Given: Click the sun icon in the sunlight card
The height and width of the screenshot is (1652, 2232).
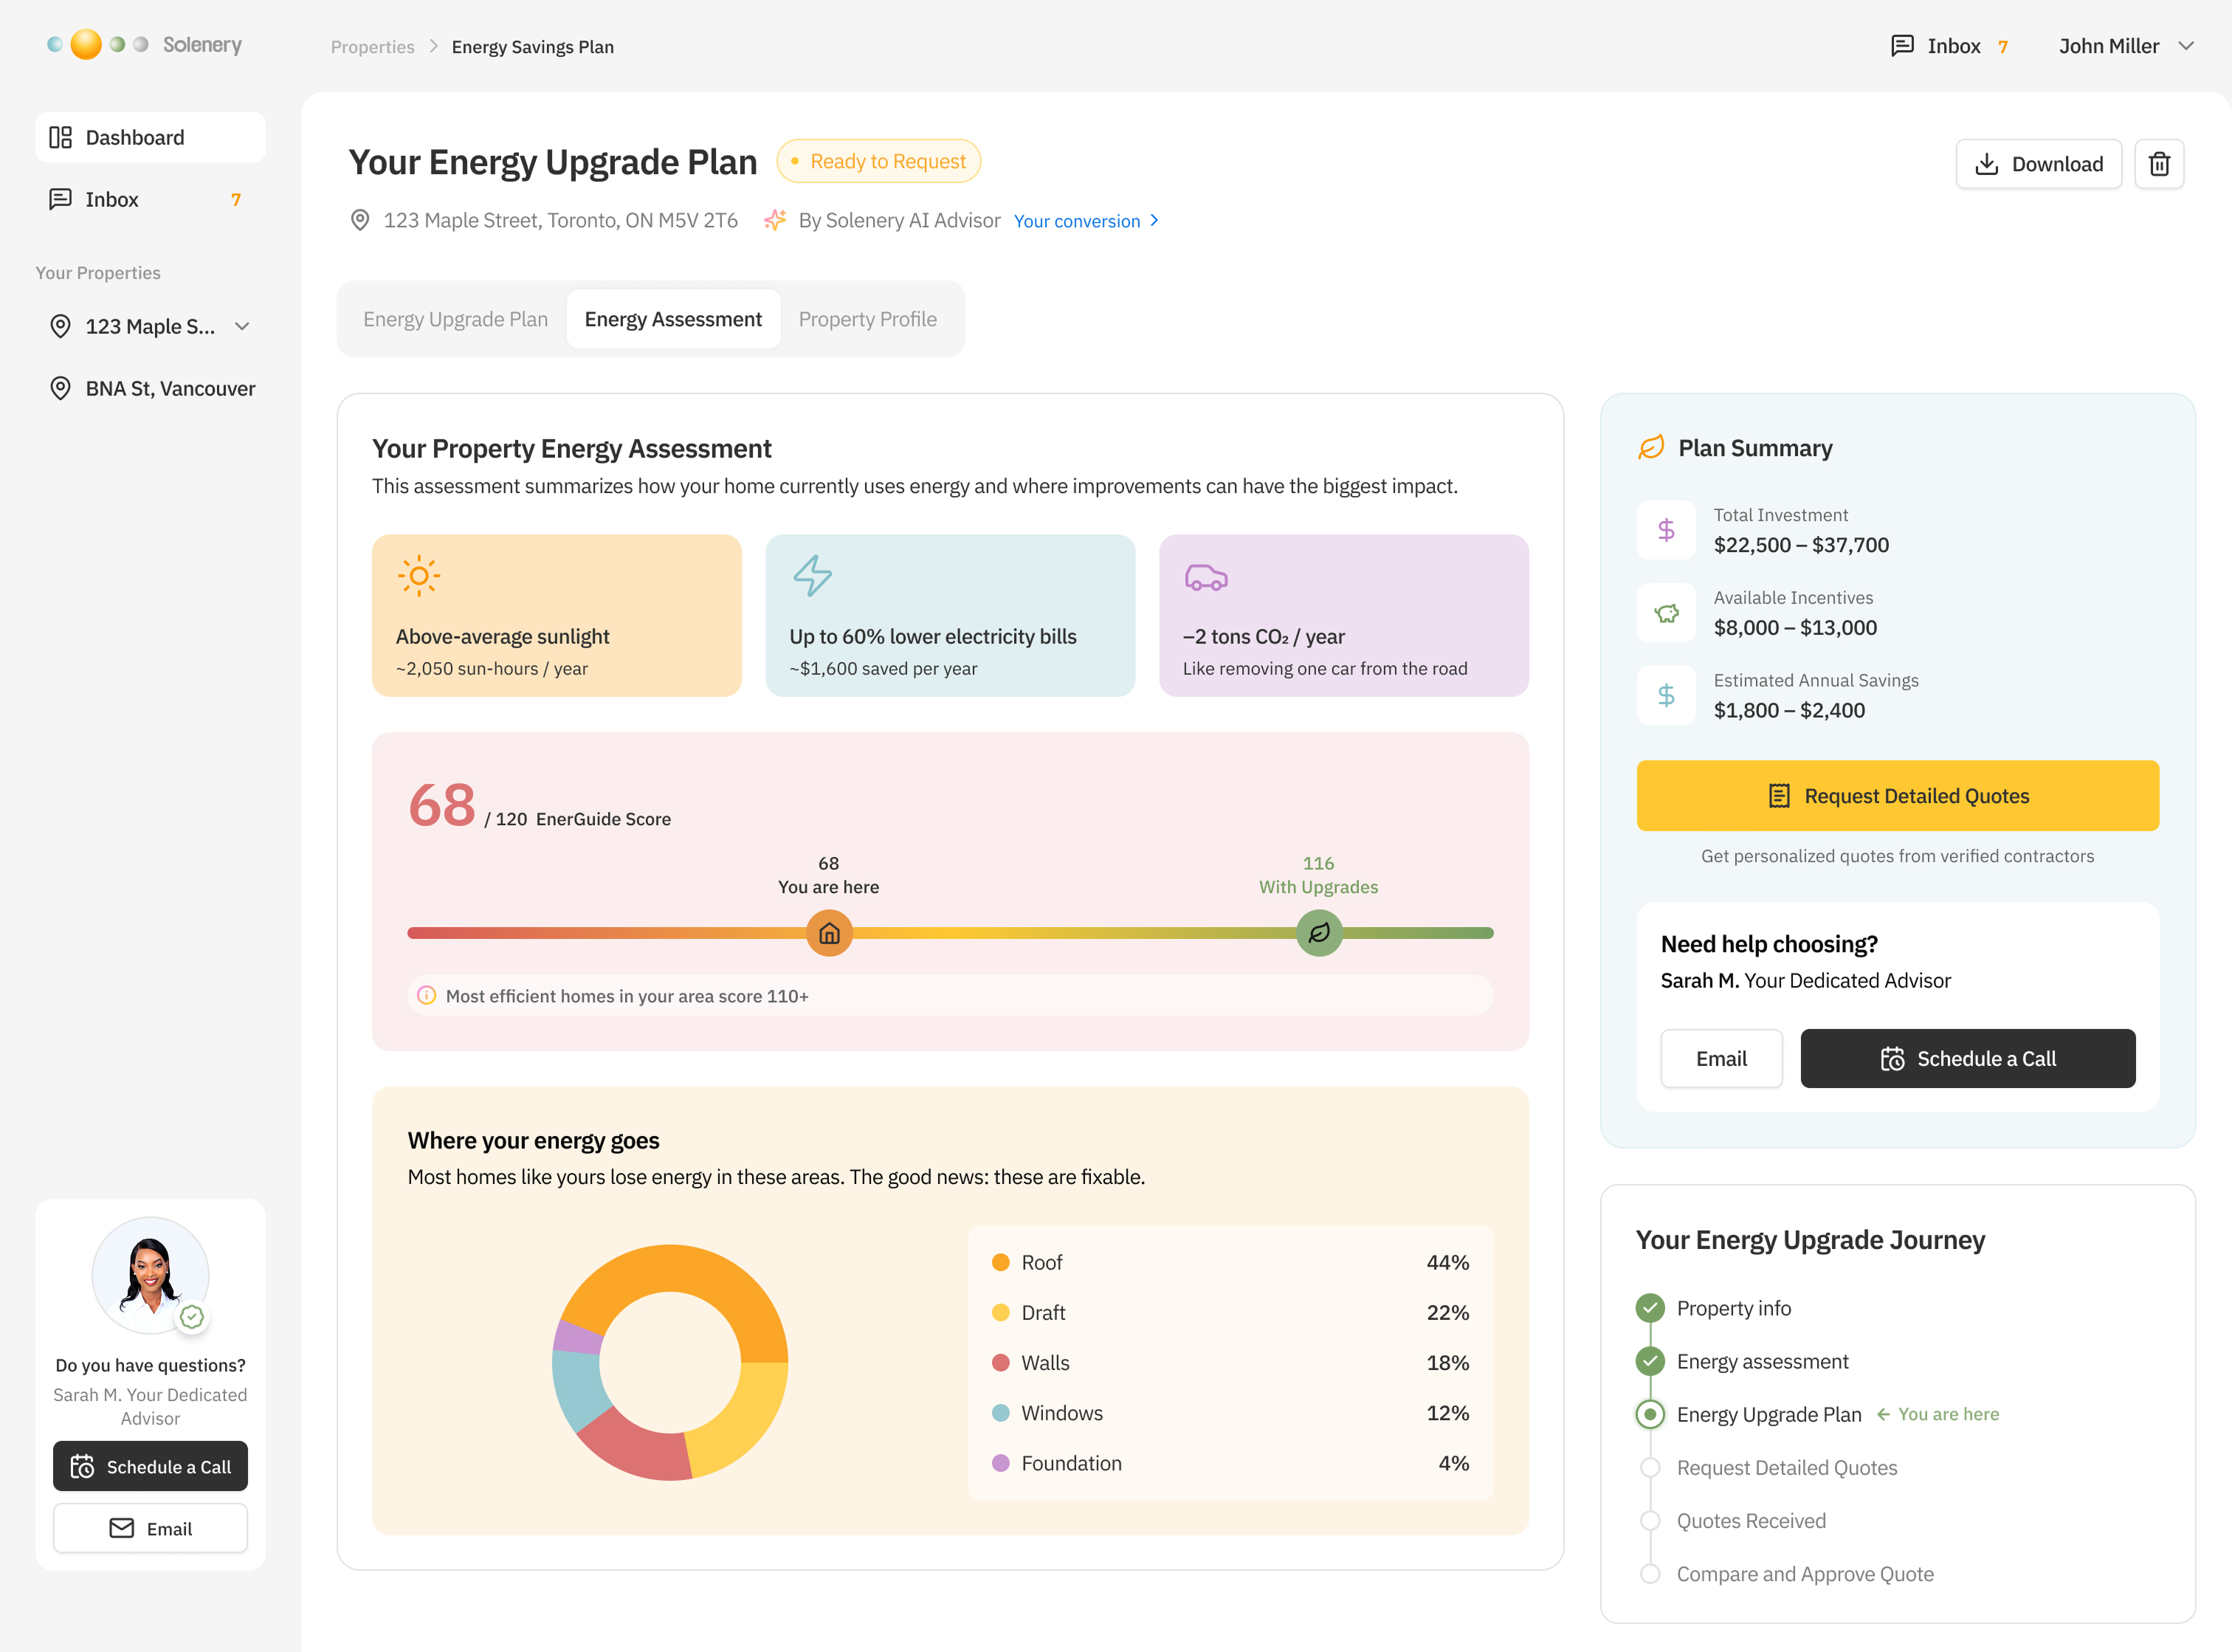Looking at the screenshot, I should 419,576.
